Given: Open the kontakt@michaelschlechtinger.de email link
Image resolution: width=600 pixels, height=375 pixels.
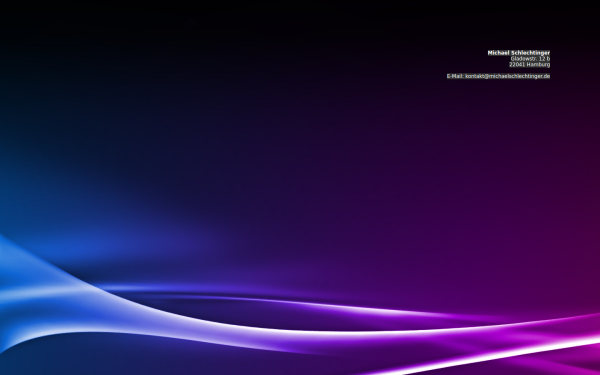Looking at the screenshot, I should coord(507,76).
